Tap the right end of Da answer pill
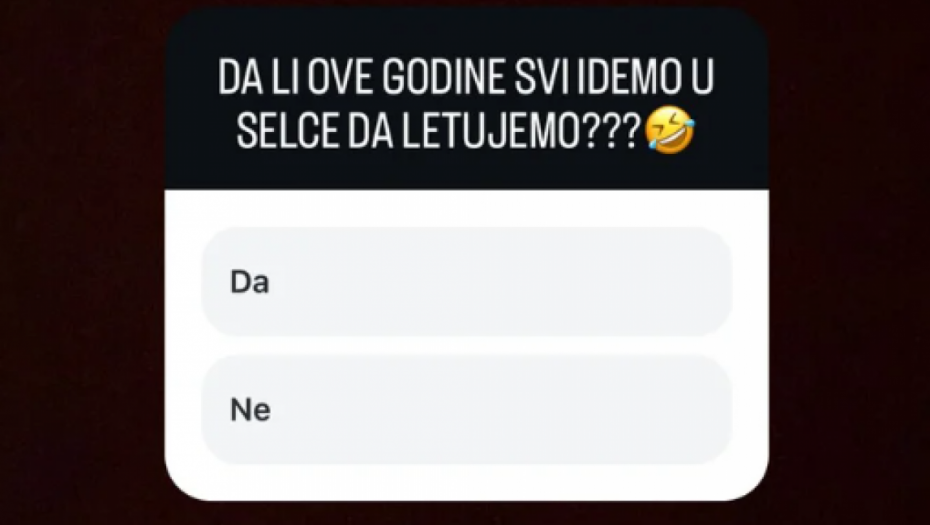The image size is (930, 525). 700,282
